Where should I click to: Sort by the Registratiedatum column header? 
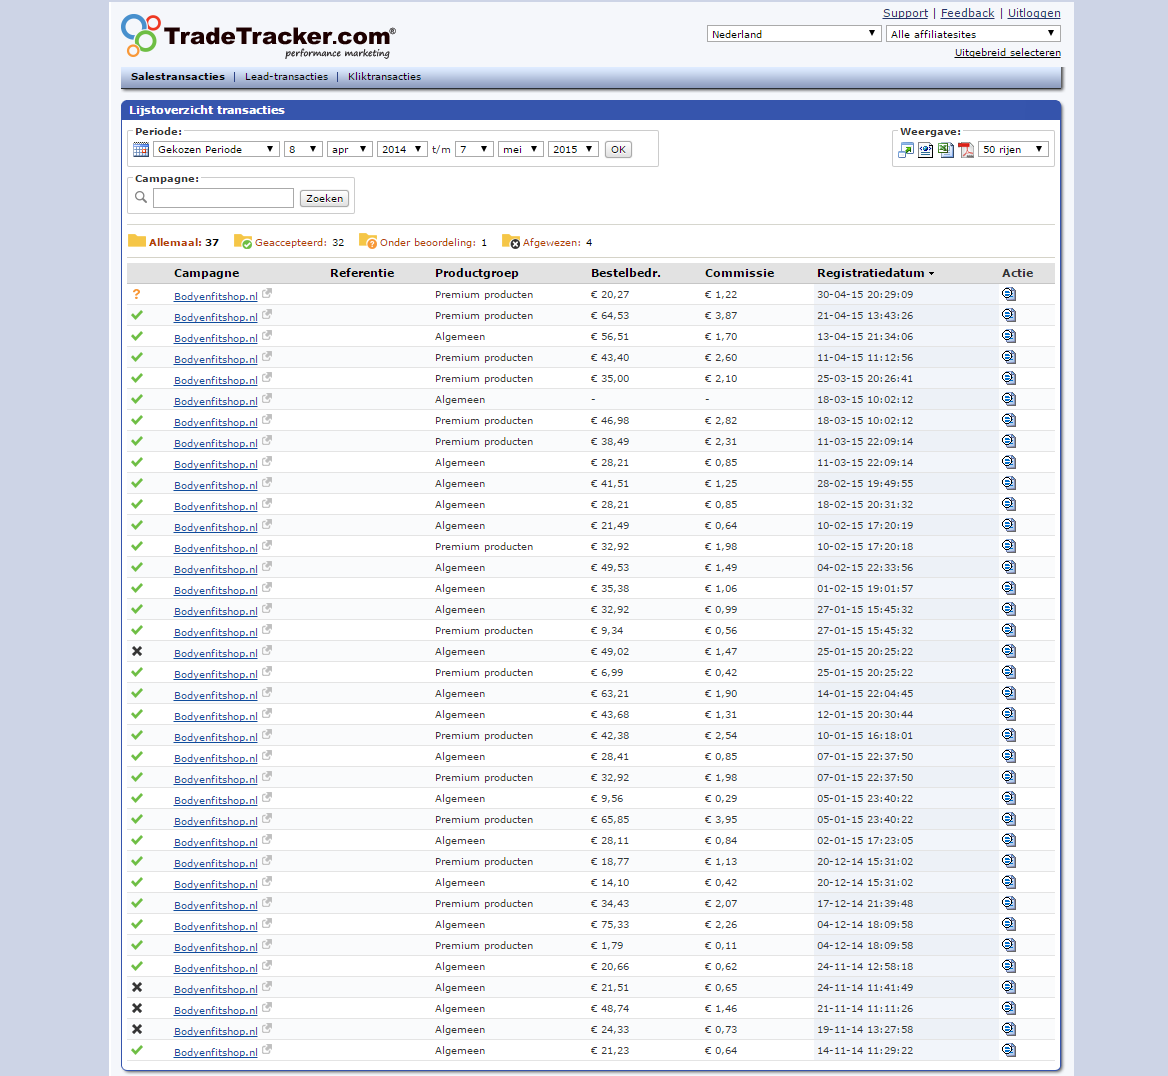(875, 273)
